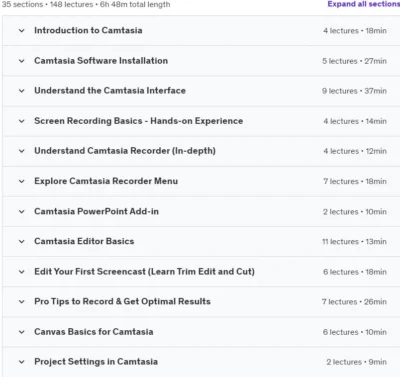Open Camtasia PowerPoint Add-in section title
Image resolution: width=400 pixels, height=377 pixels.
(96, 211)
